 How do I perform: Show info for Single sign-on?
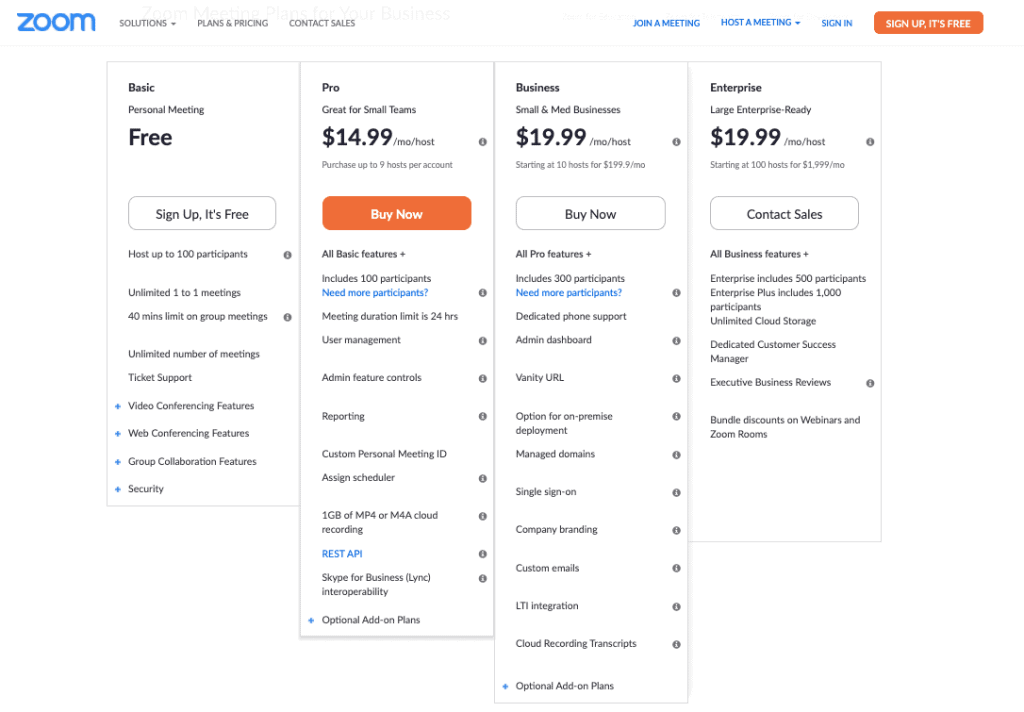click(x=677, y=493)
